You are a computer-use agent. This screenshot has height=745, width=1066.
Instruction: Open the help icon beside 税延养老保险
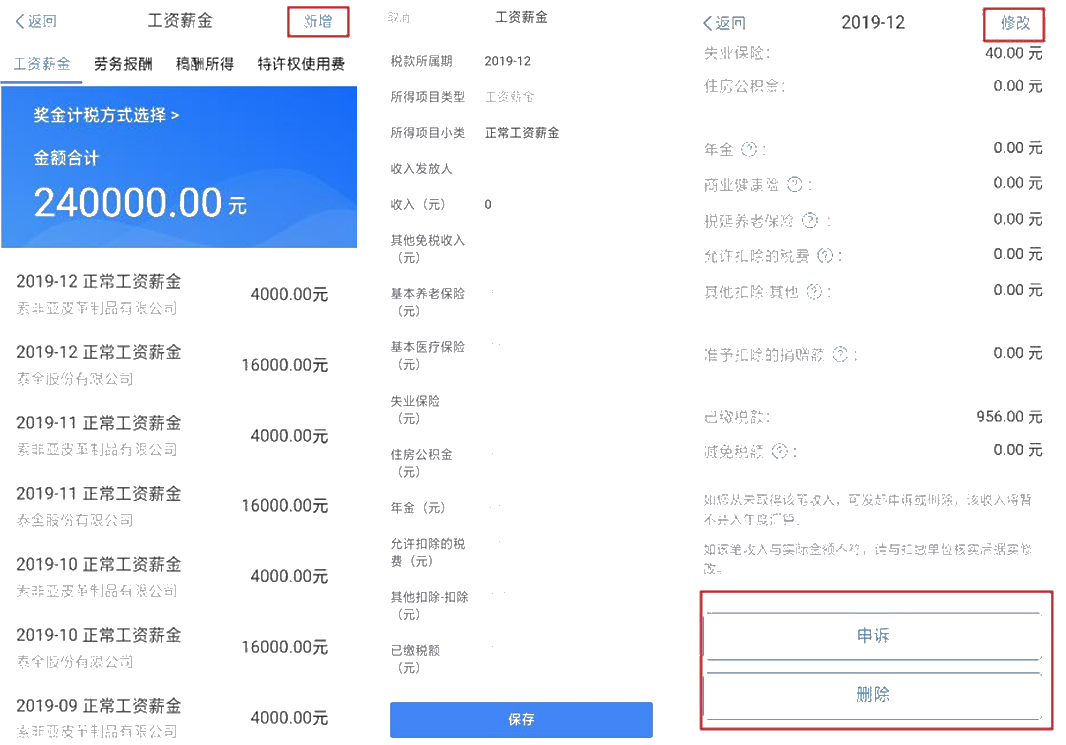tap(810, 220)
